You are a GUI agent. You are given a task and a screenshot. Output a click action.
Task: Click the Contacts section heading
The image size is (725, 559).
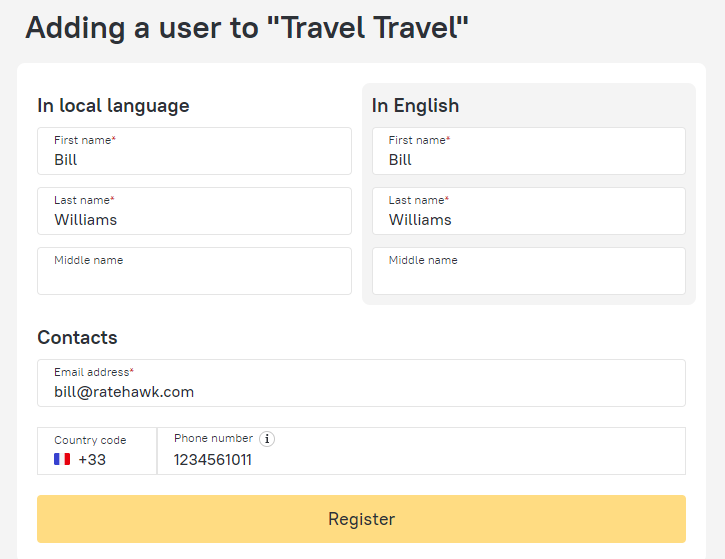(x=77, y=338)
